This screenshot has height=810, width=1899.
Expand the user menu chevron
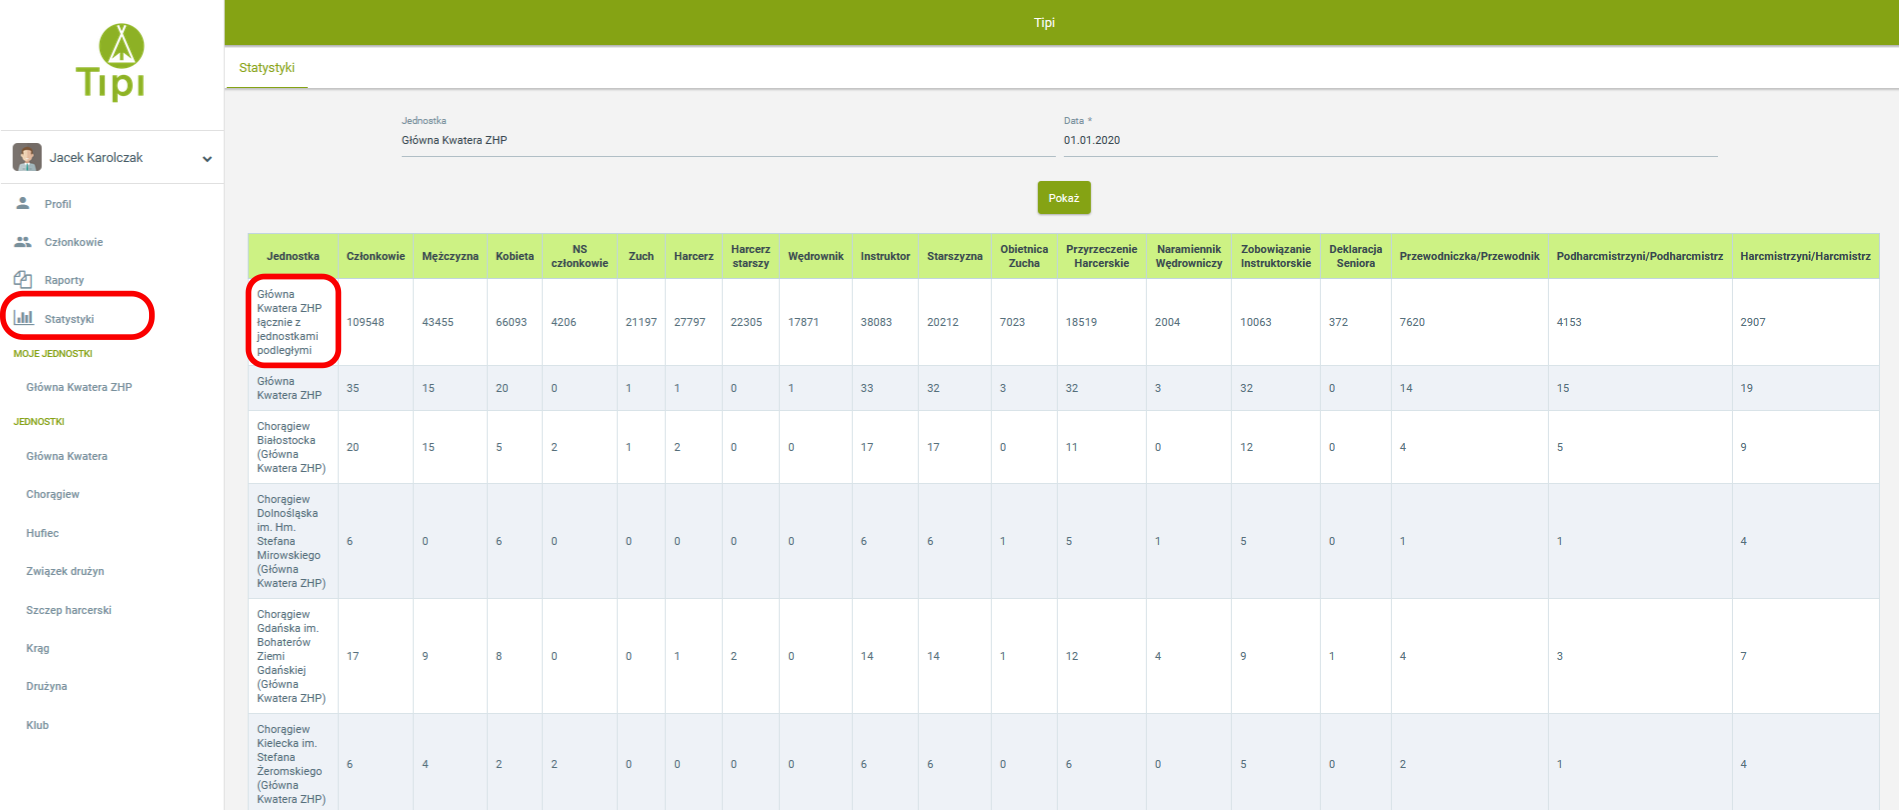click(x=207, y=159)
